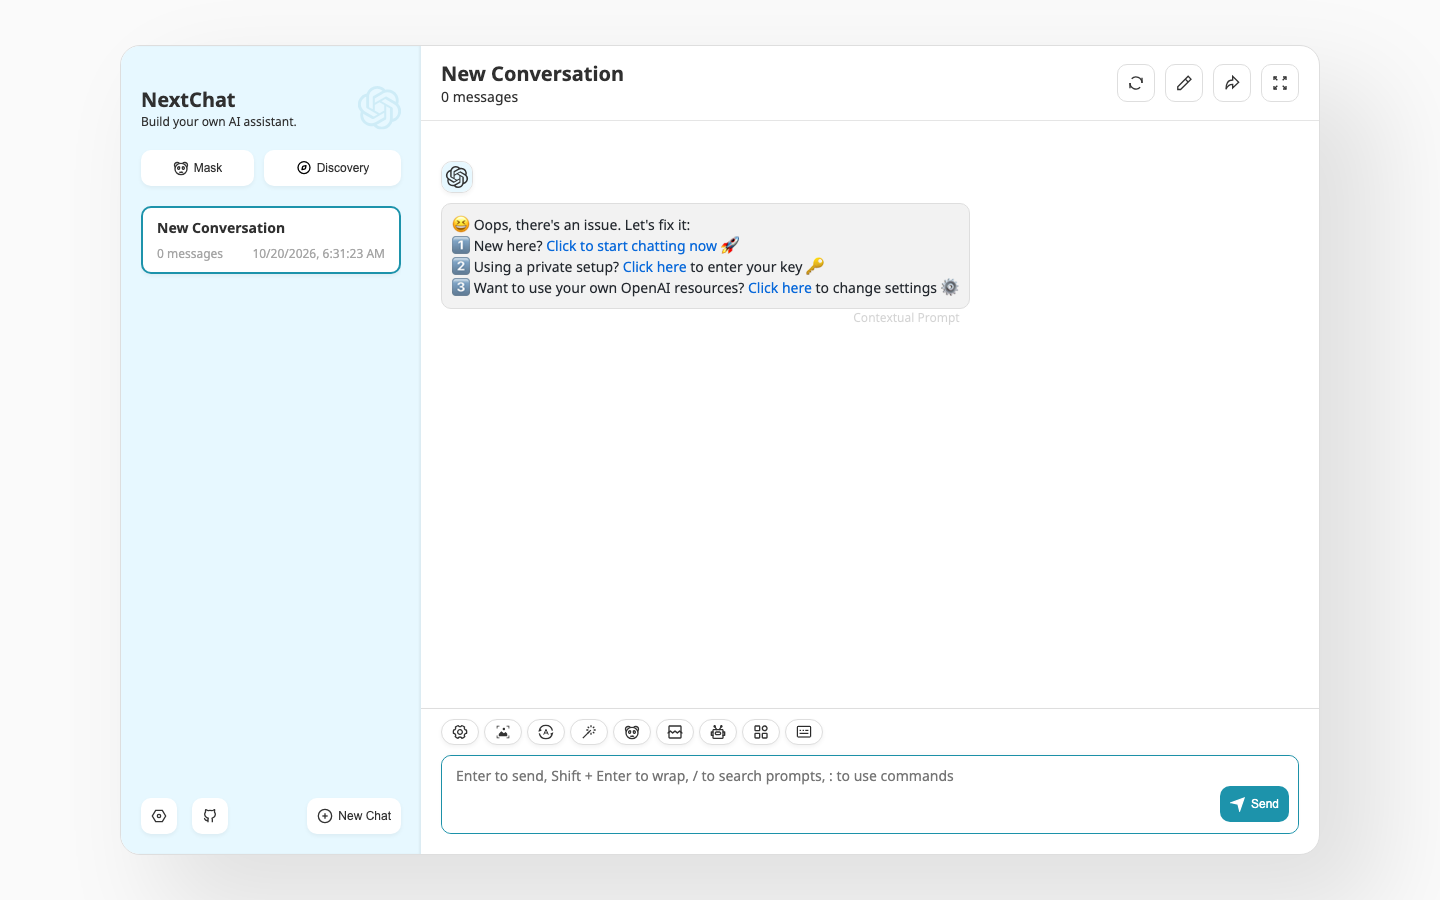The width and height of the screenshot is (1440, 900).
Task: Show keyboard shortcuts icon
Action: click(x=804, y=732)
